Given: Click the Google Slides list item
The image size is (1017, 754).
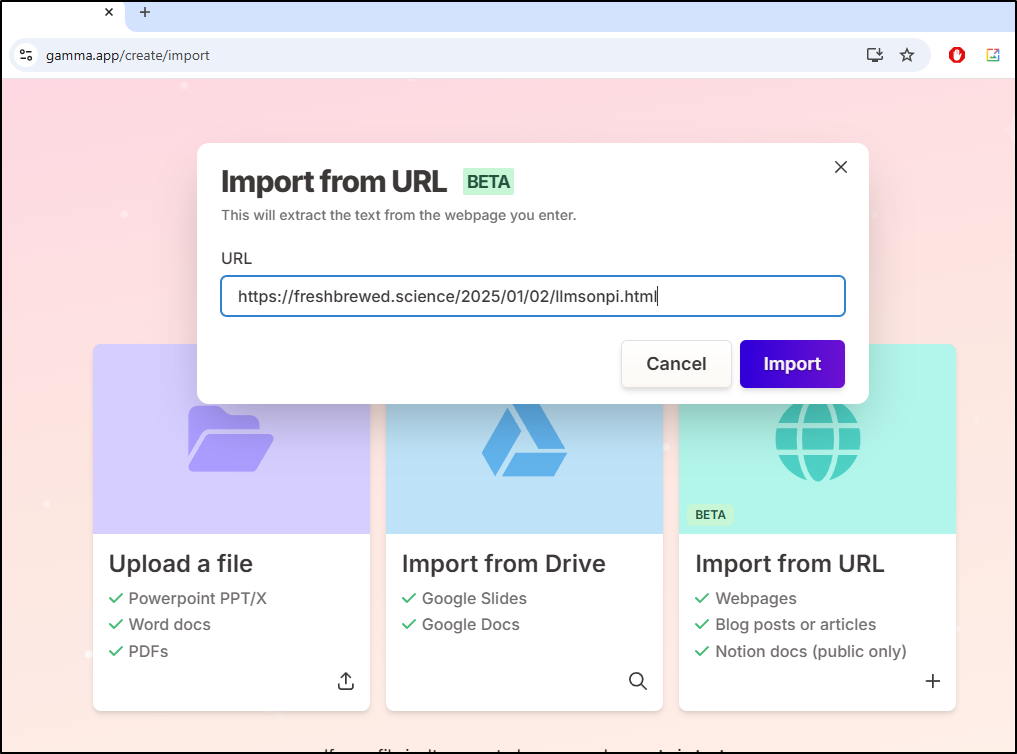Looking at the screenshot, I should pyautogui.click(x=473, y=598).
